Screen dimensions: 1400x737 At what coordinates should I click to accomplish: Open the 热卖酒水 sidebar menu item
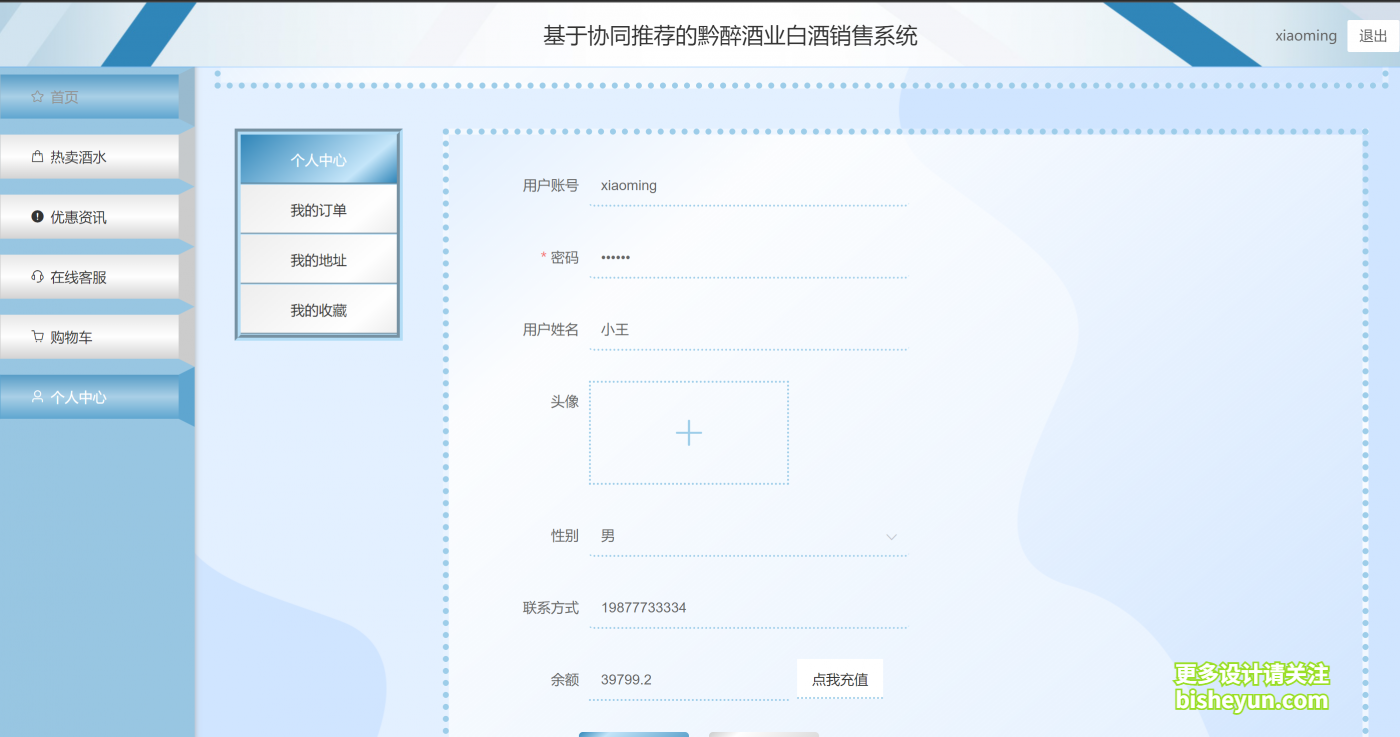click(89, 157)
